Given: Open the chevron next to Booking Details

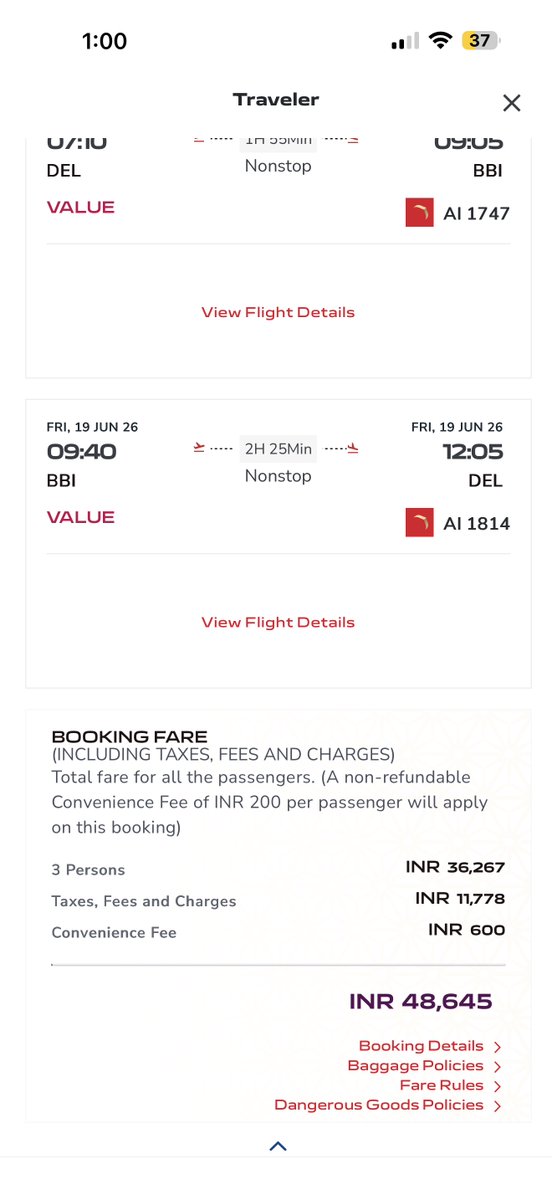Looking at the screenshot, I should 497,1047.
